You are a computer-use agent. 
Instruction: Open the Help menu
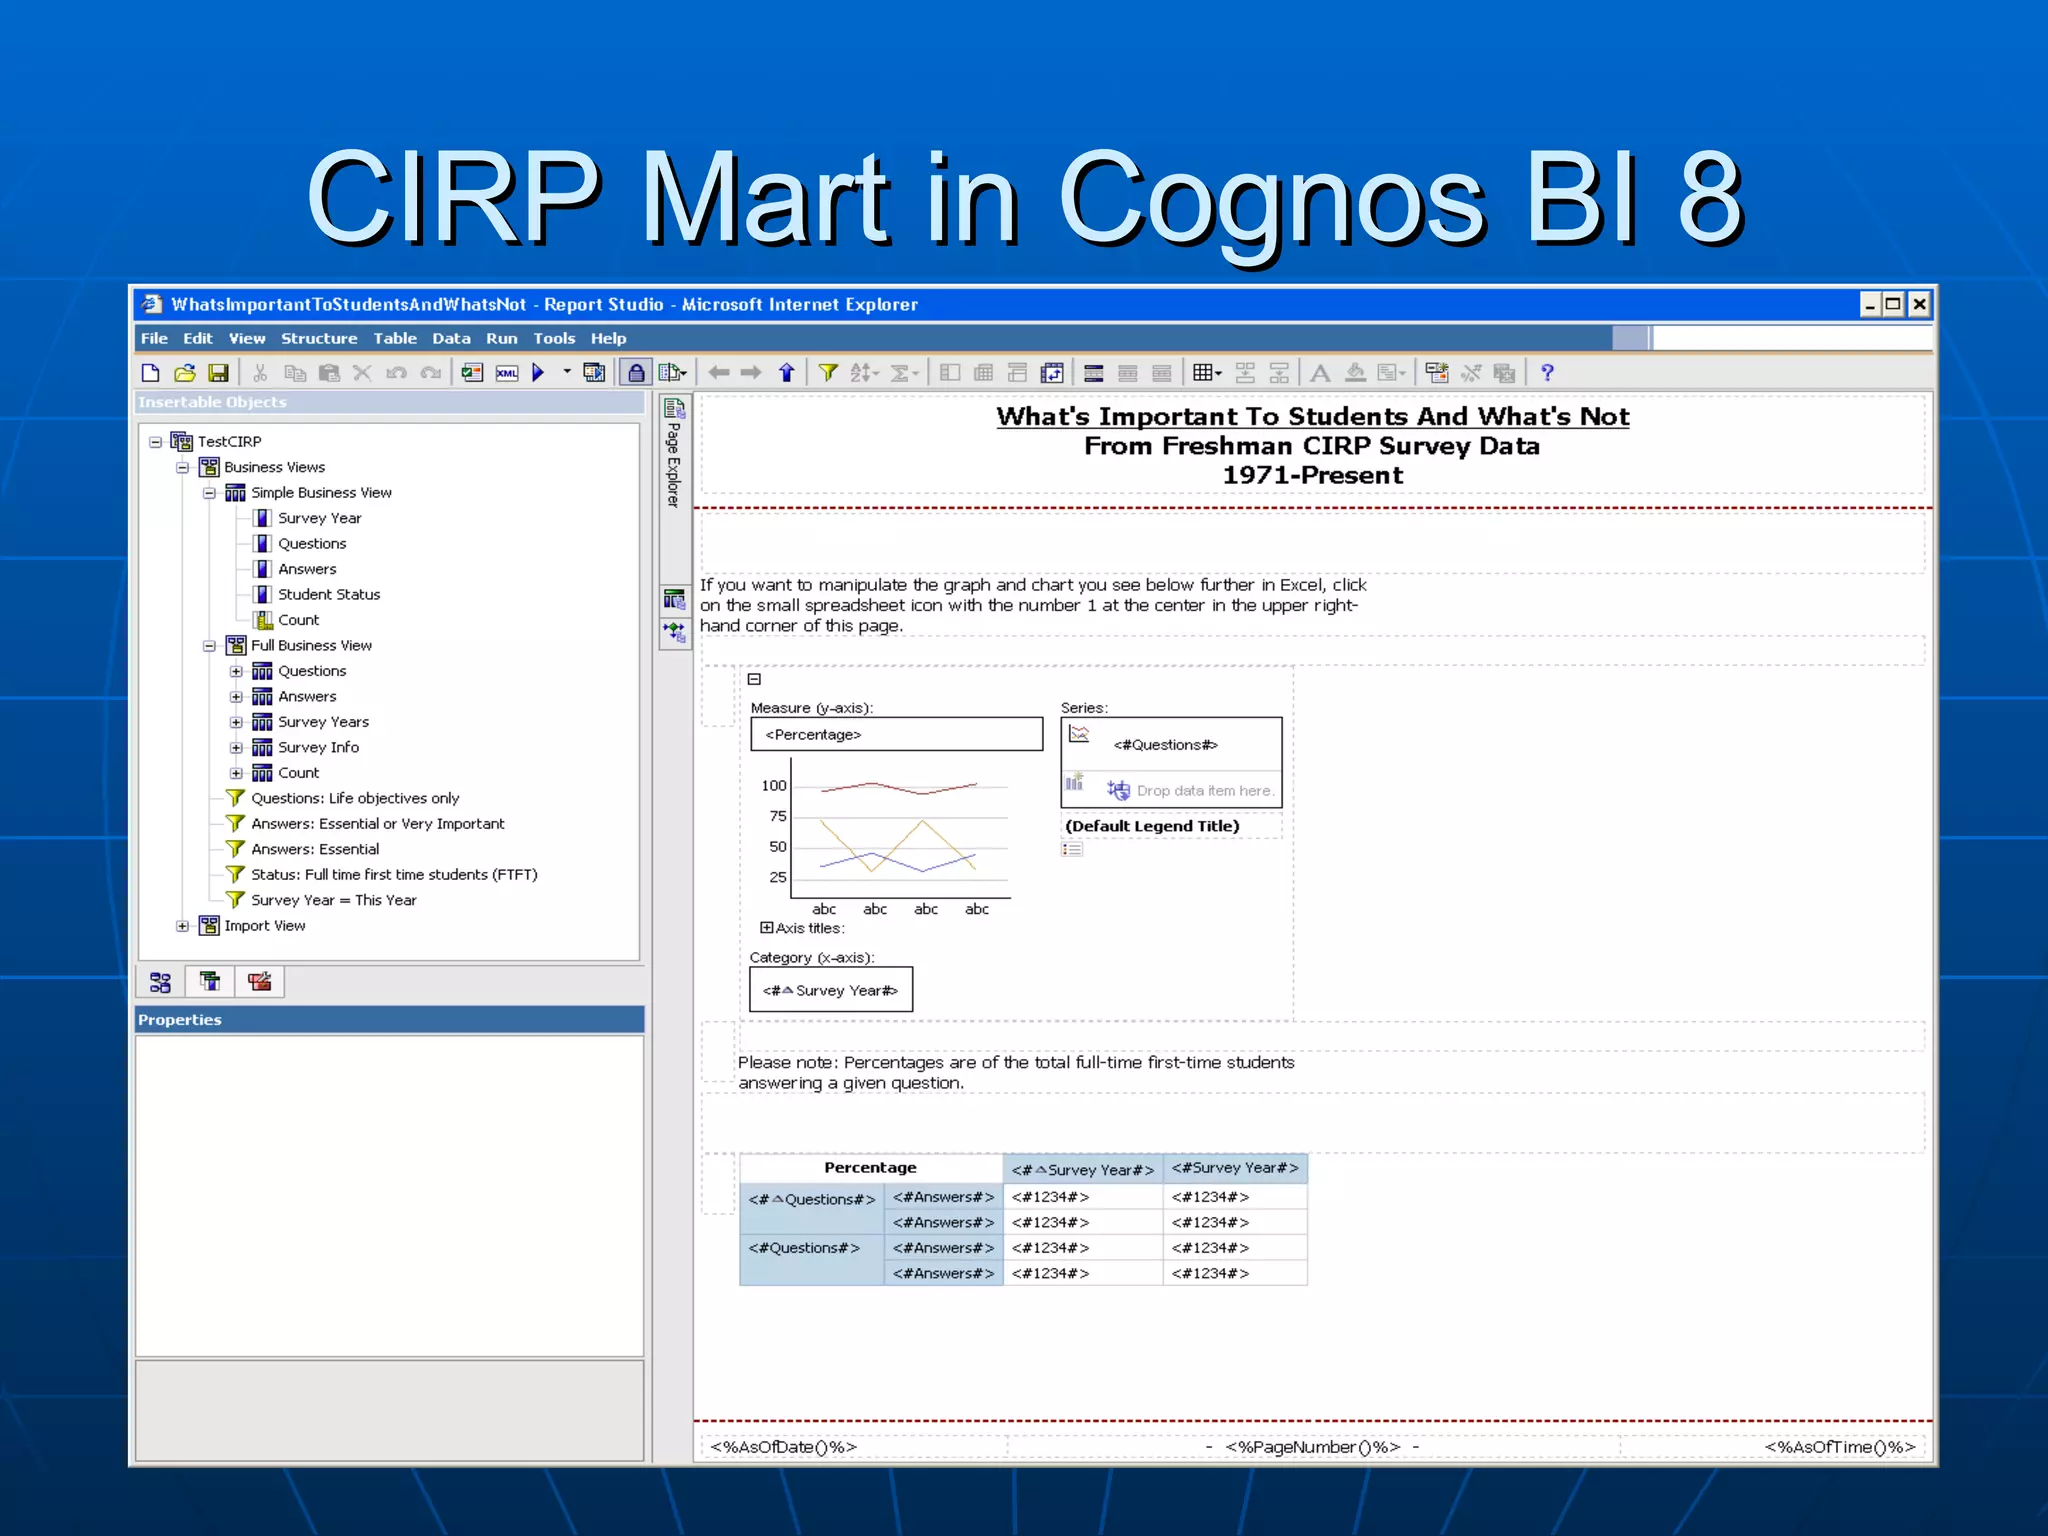tap(608, 338)
